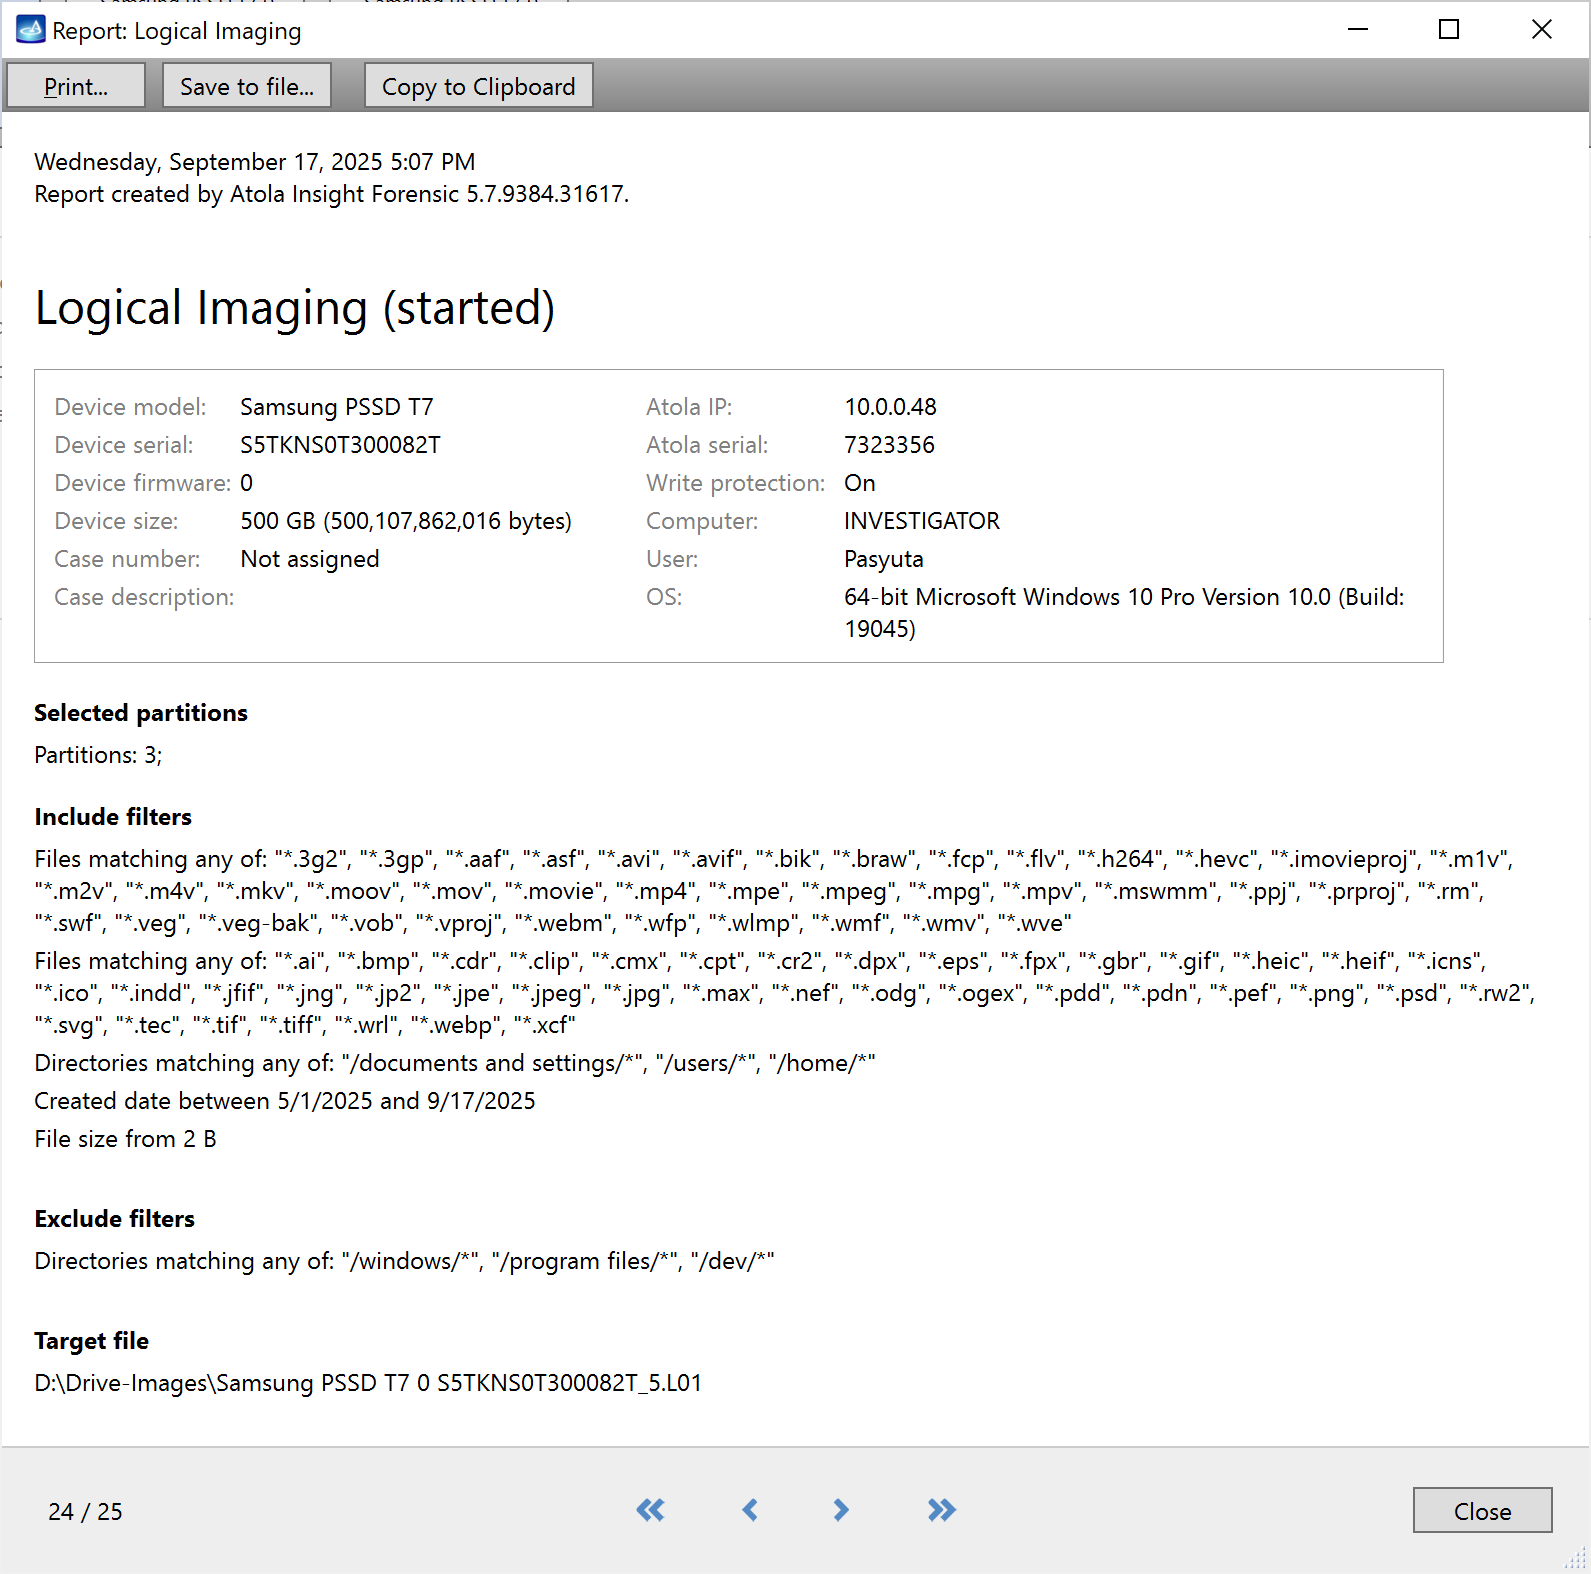Click Atola serial value 7323356
This screenshot has height=1574, width=1591.
pos(889,445)
